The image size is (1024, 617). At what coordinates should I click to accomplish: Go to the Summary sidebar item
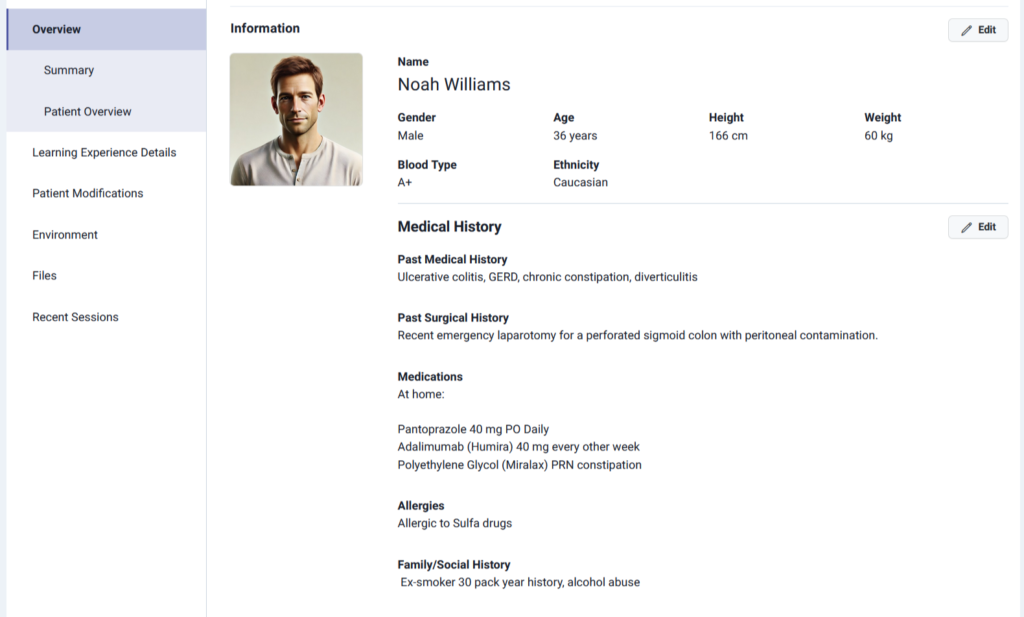point(69,70)
